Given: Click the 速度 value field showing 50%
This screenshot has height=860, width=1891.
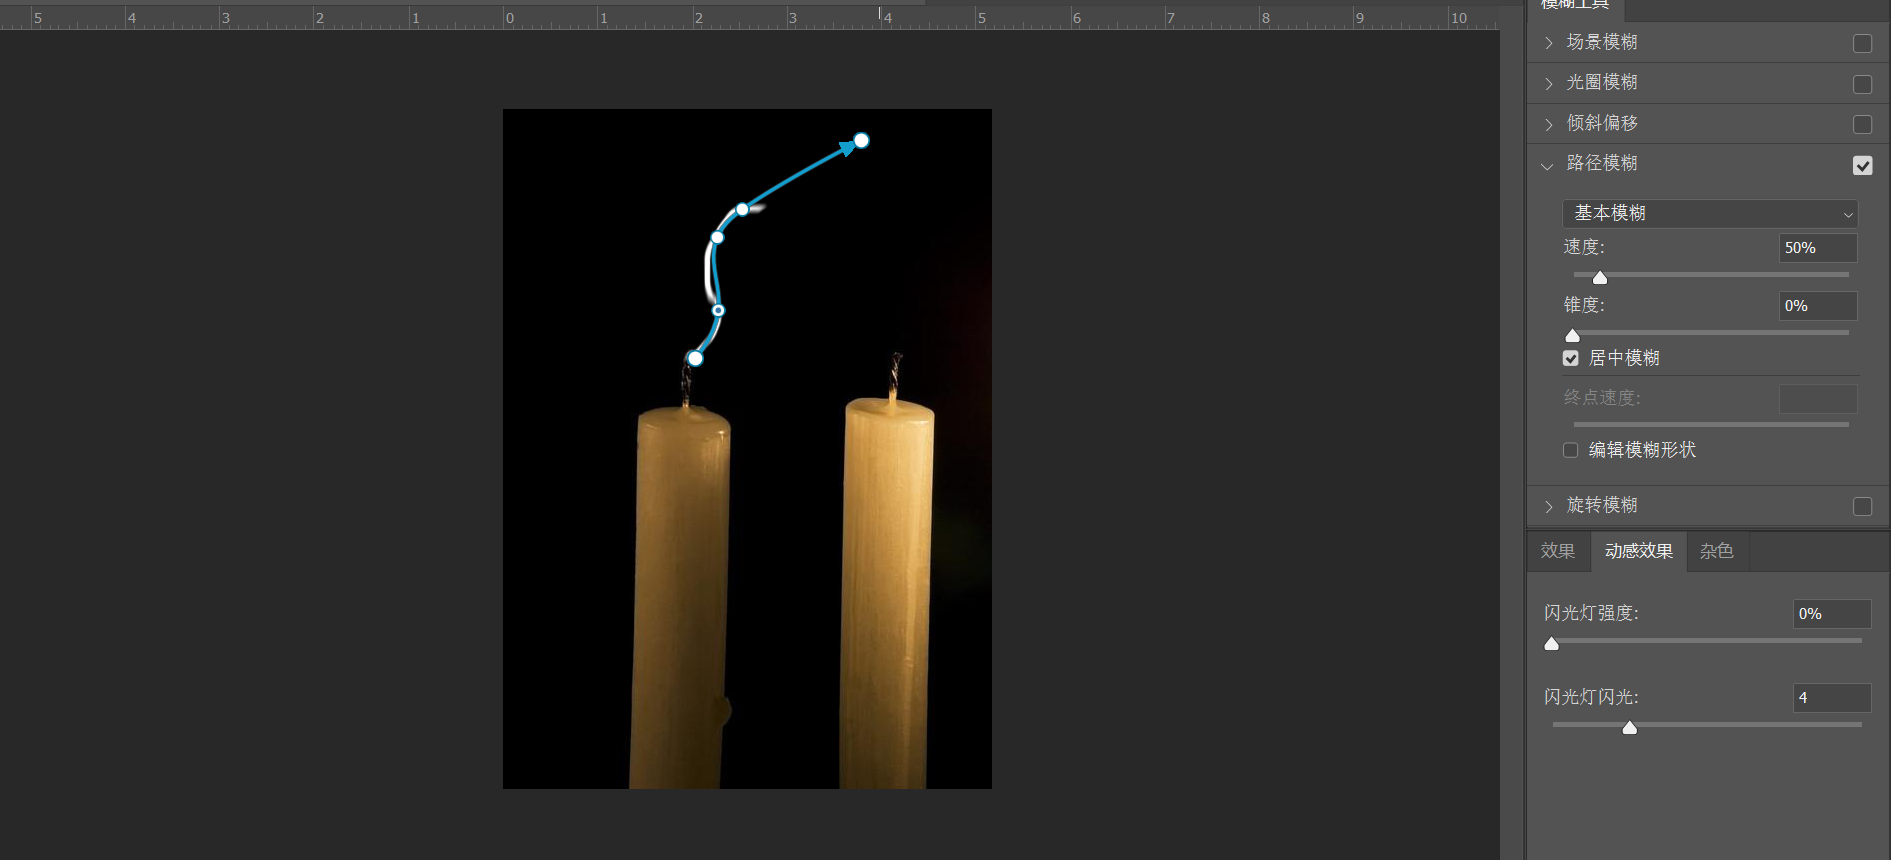Looking at the screenshot, I should tap(1817, 248).
